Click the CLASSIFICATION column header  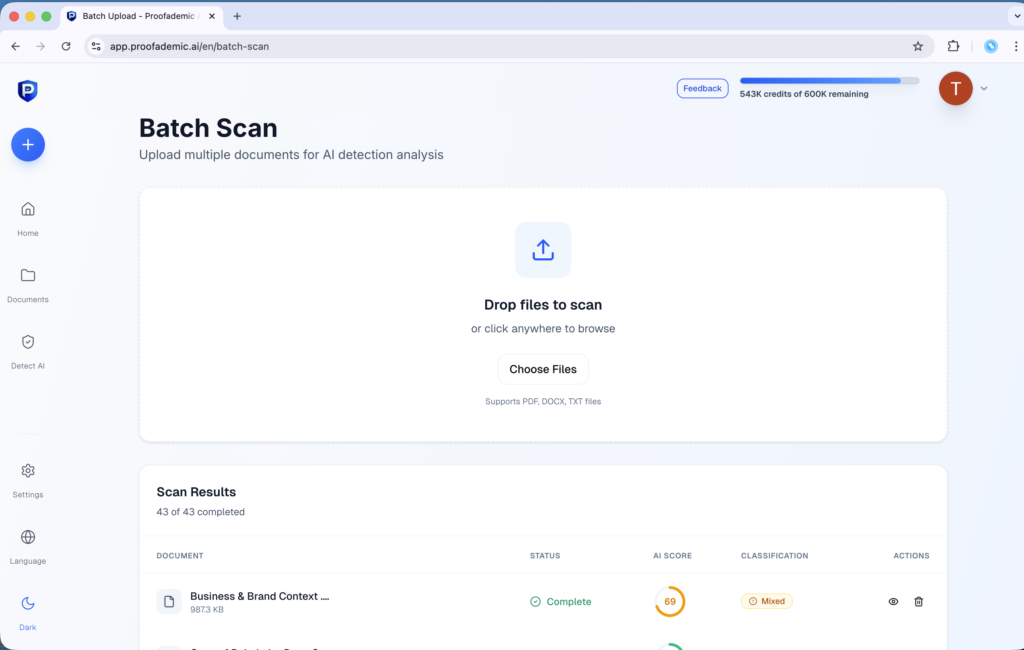click(774, 555)
